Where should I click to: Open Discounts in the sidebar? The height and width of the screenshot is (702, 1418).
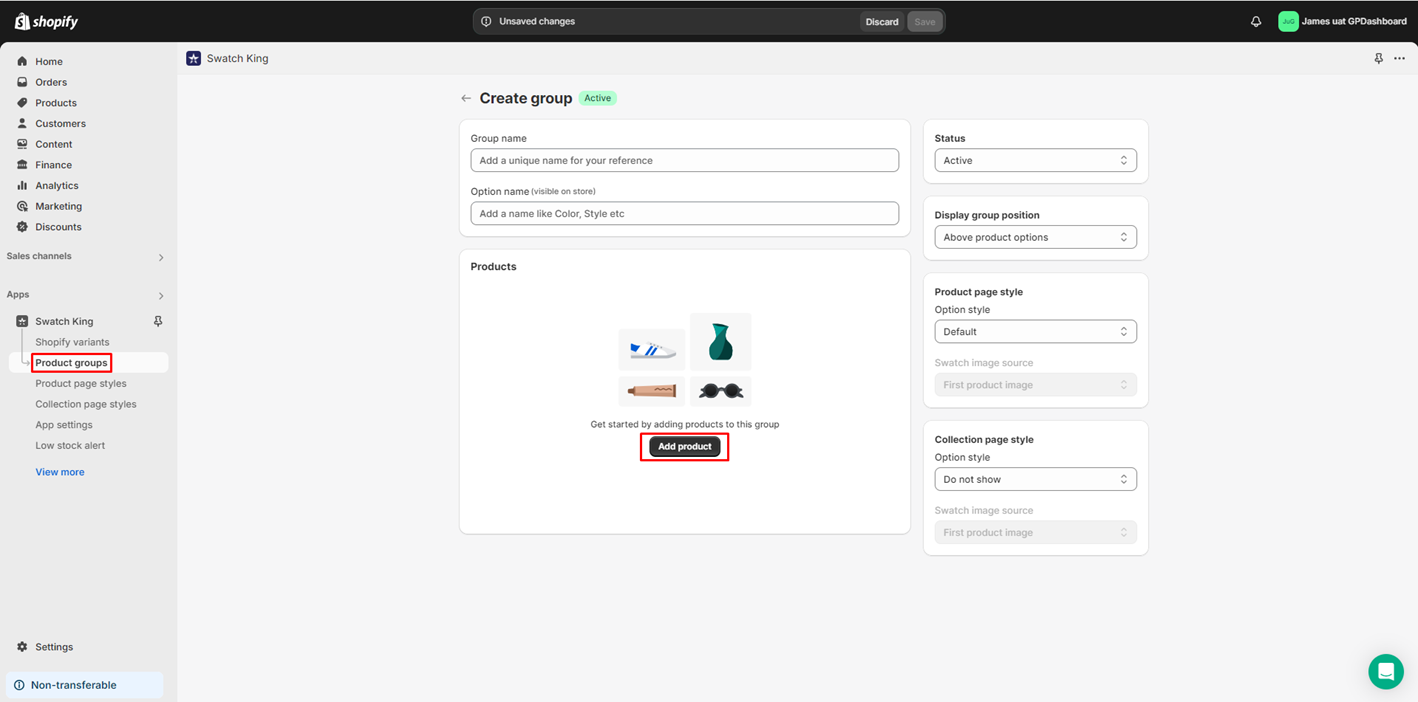(x=55, y=227)
